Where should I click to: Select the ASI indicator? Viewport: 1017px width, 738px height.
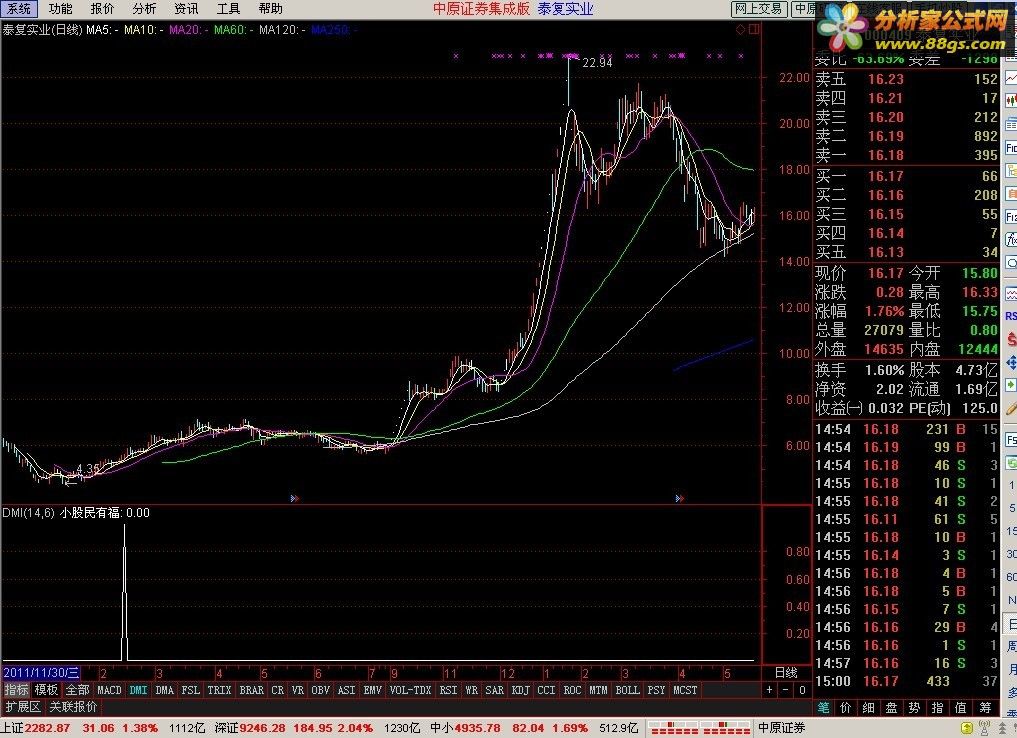(x=346, y=690)
